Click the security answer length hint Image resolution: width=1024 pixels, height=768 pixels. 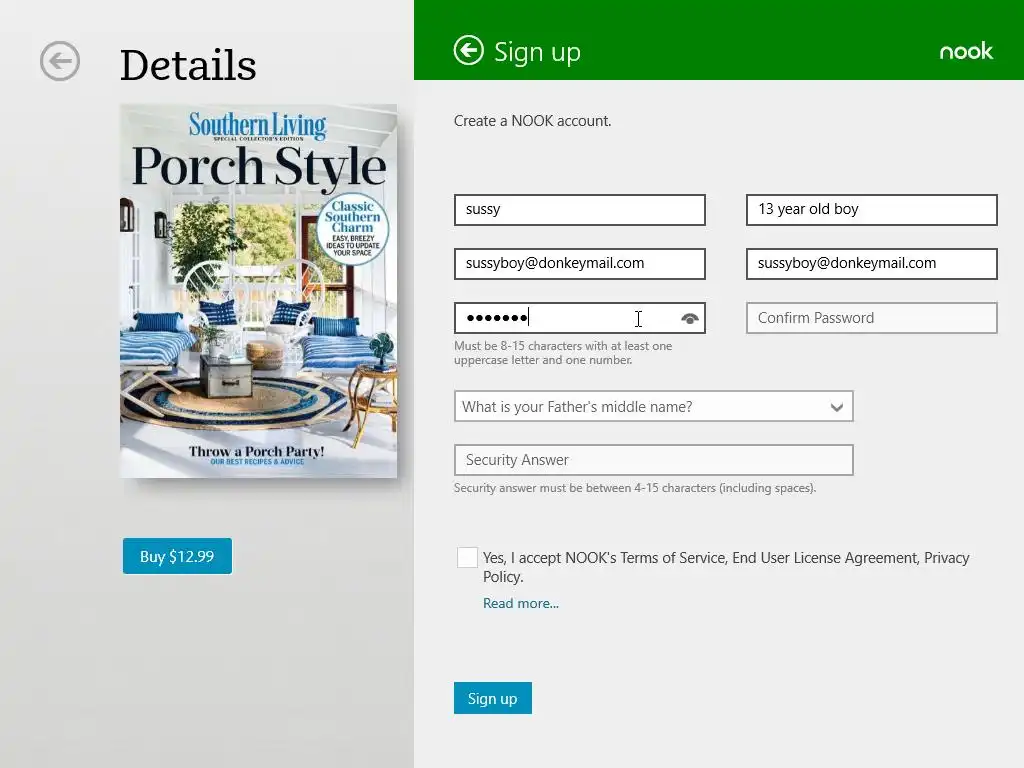(635, 488)
